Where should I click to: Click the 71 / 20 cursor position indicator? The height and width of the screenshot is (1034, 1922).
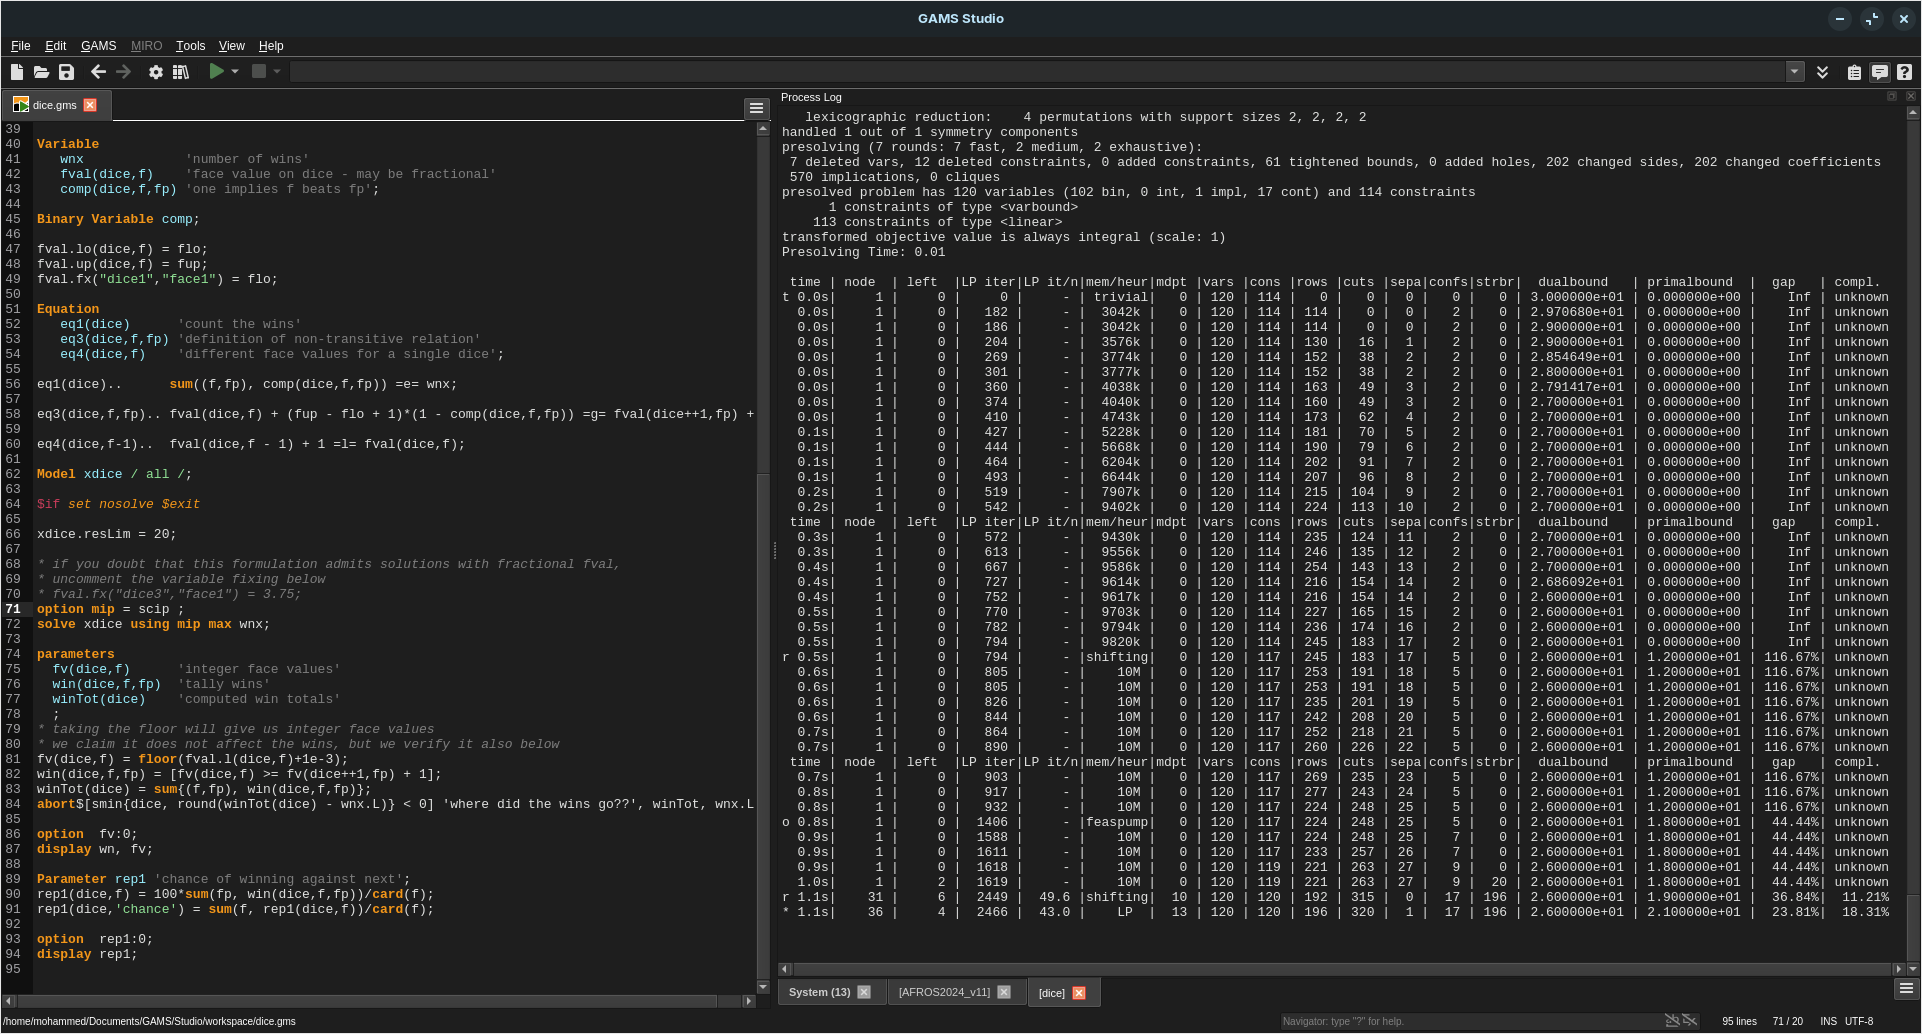pyautogui.click(x=1787, y=1021)
